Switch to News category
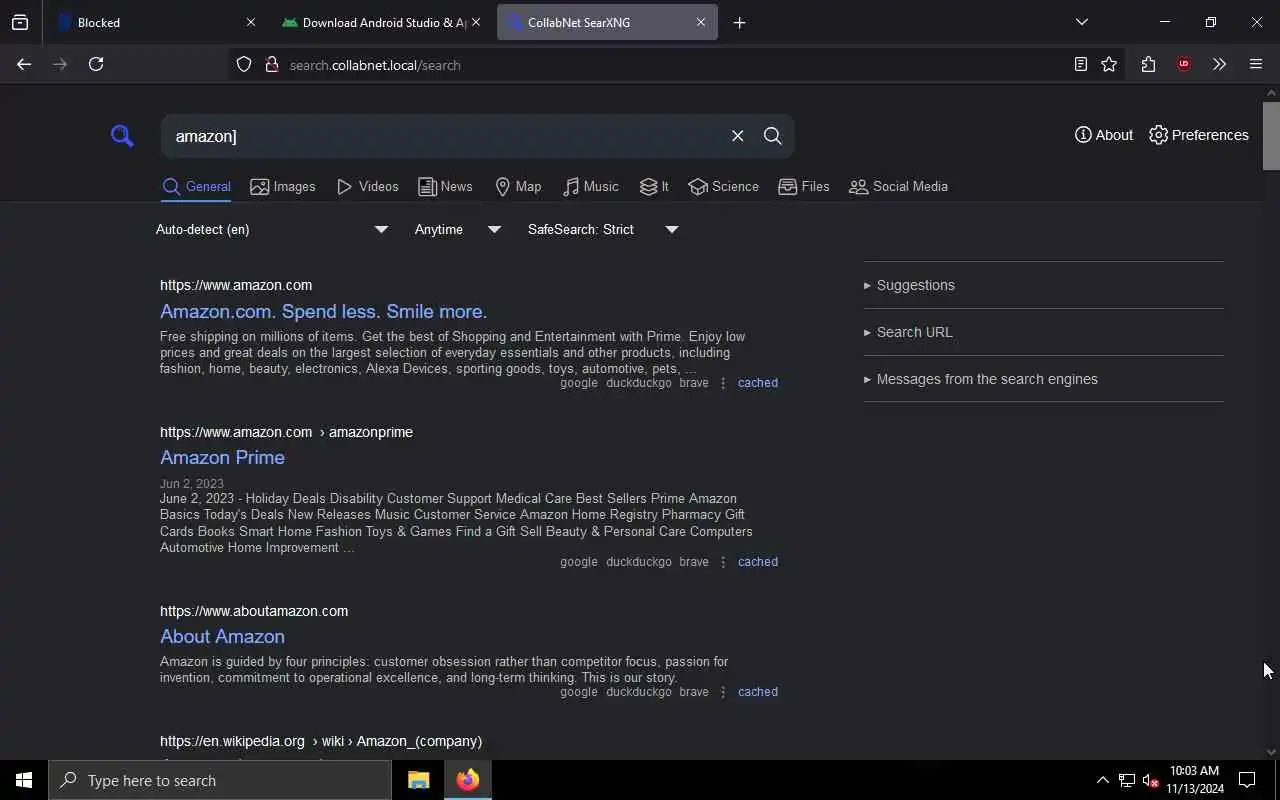Image resolution: width=1280 pixels, height=800 pixels. coord(445,187)
